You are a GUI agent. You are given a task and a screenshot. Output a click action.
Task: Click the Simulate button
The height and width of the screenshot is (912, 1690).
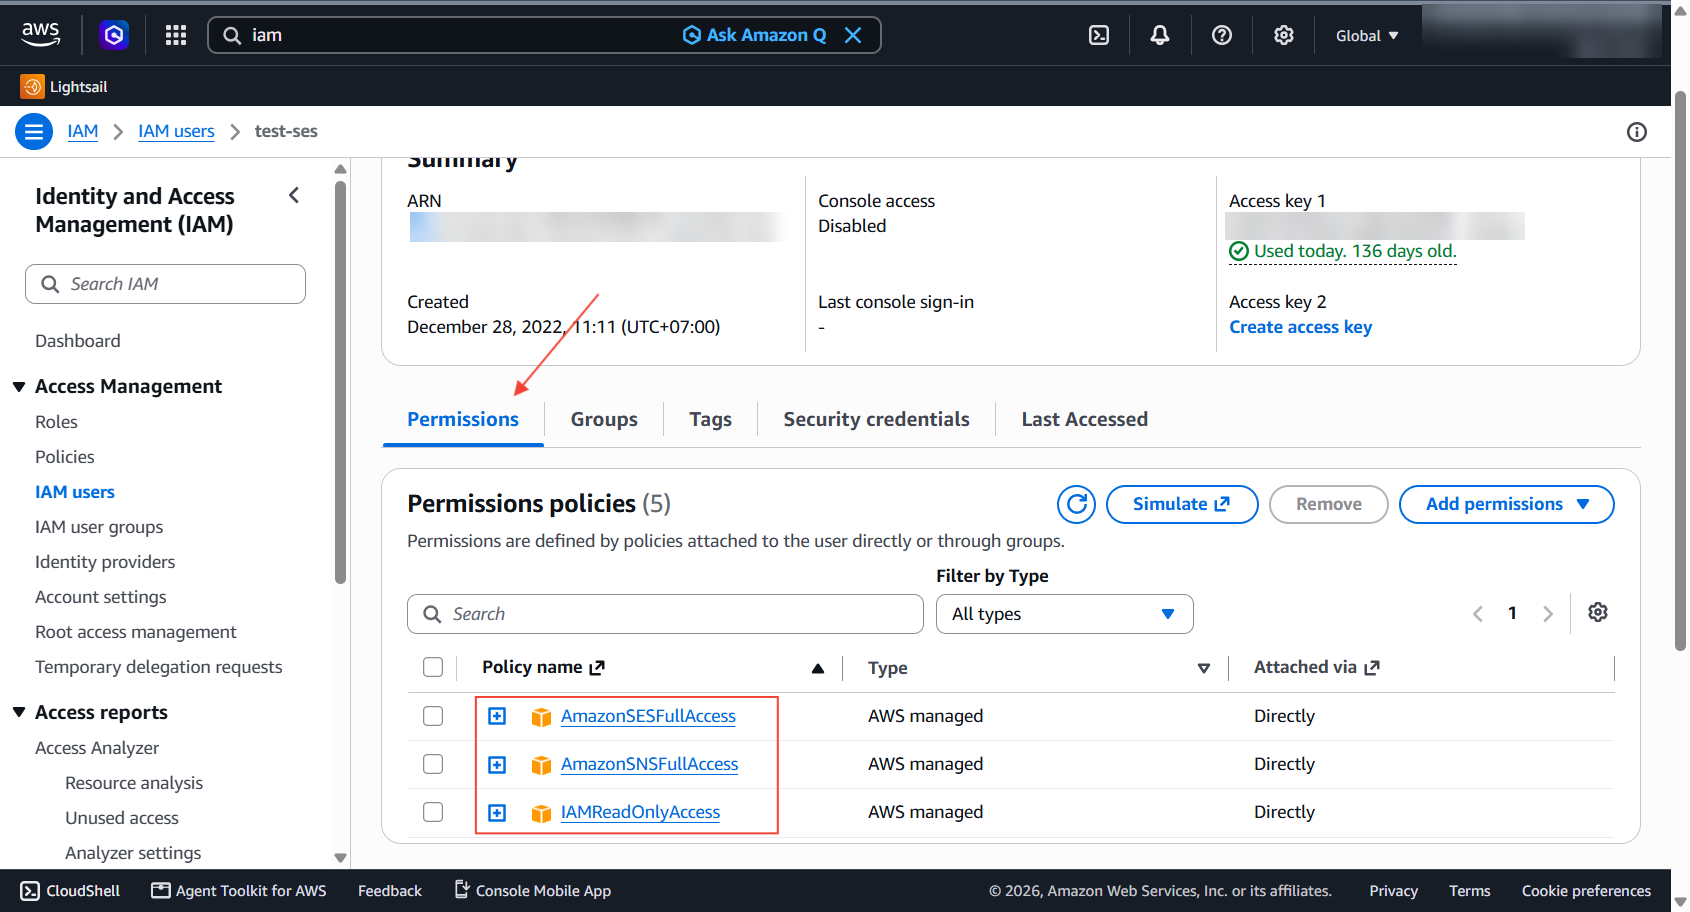tap(1182, 504)
